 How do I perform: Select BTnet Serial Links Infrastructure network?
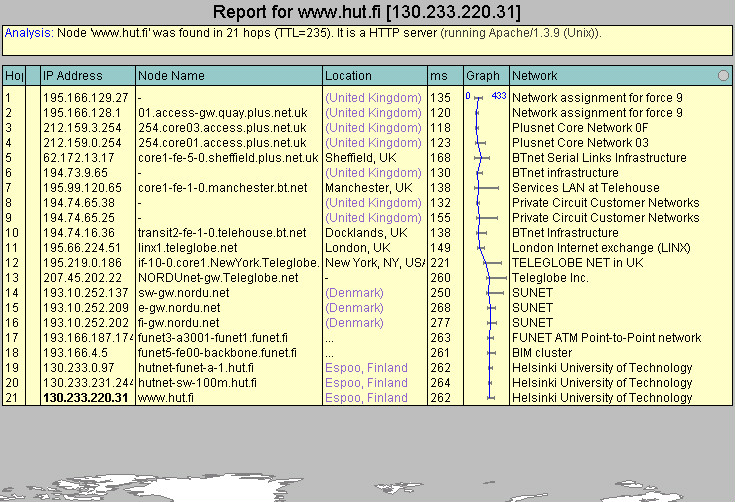(599, 157)
